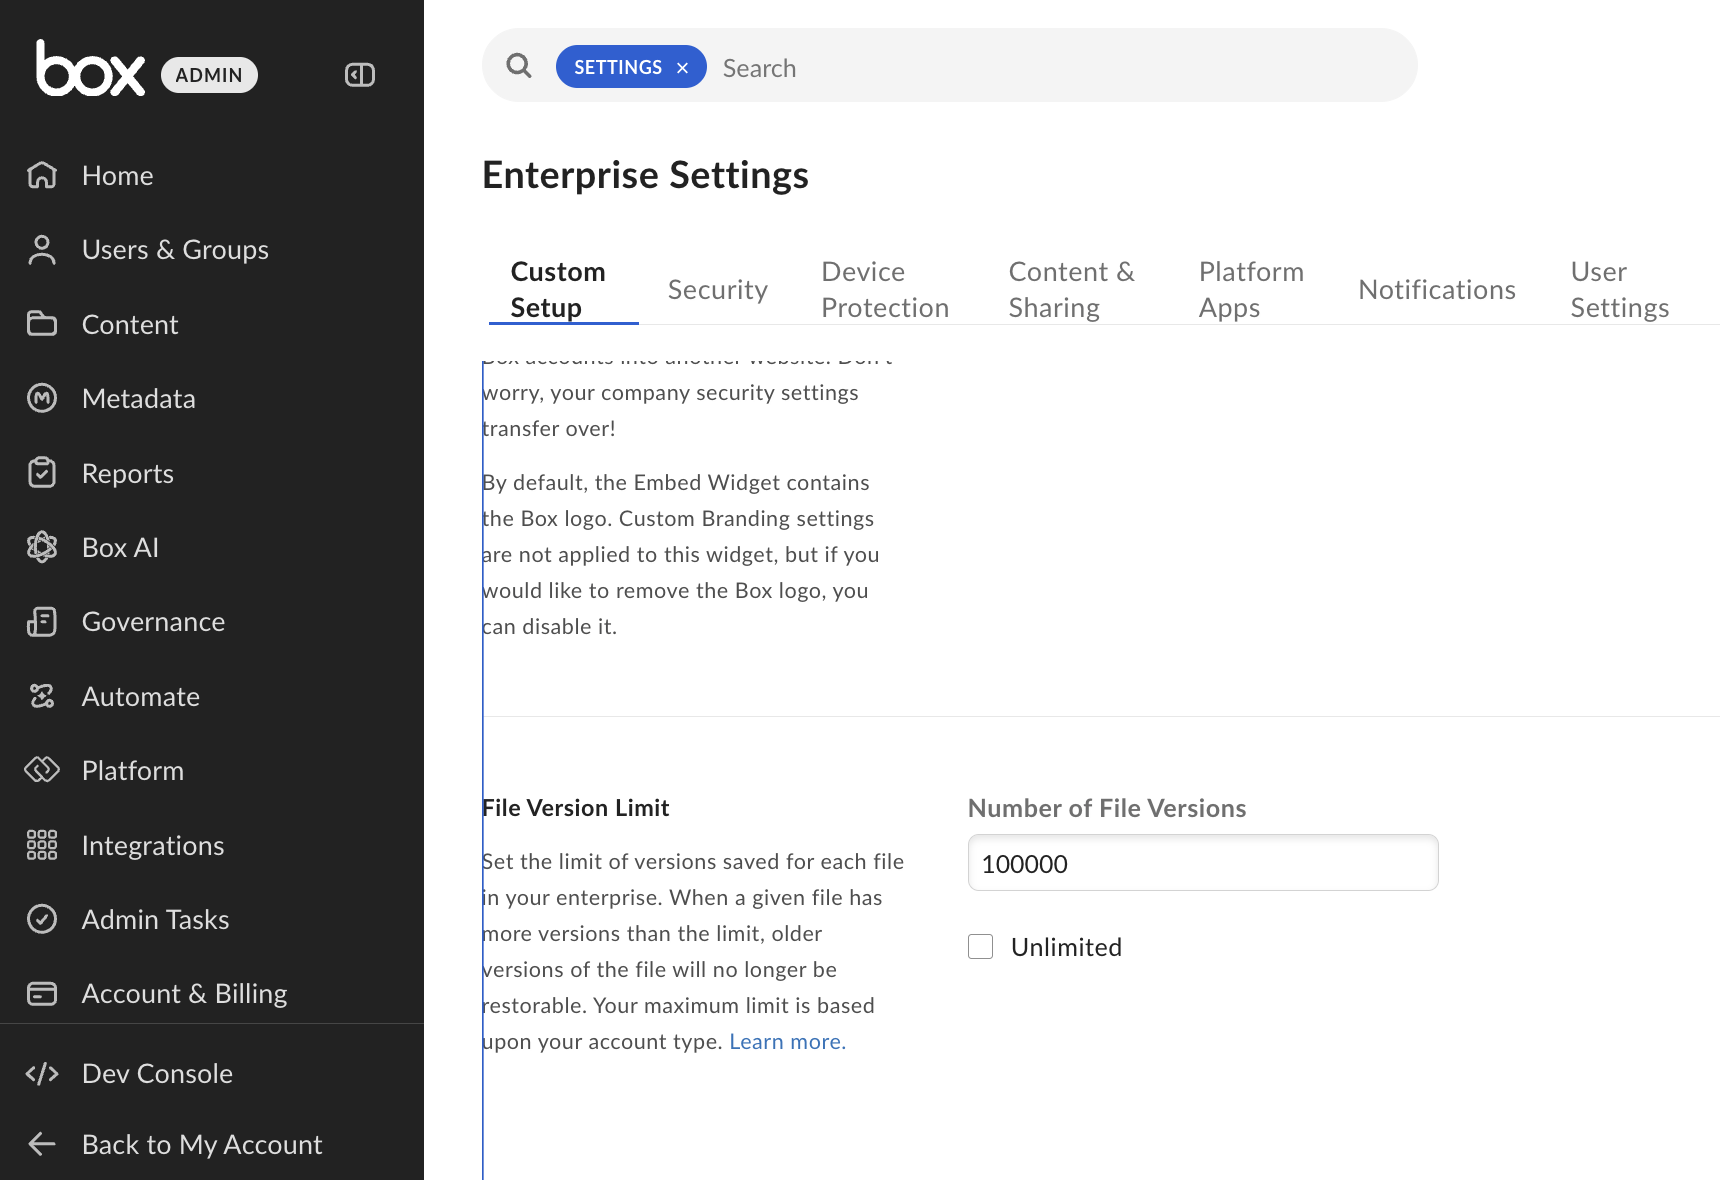Image resolution: width=1720 pixels, height=1180 pixels.
Task: Click the Back to My Account arrow icon
Action: (x=42, y=1144)
